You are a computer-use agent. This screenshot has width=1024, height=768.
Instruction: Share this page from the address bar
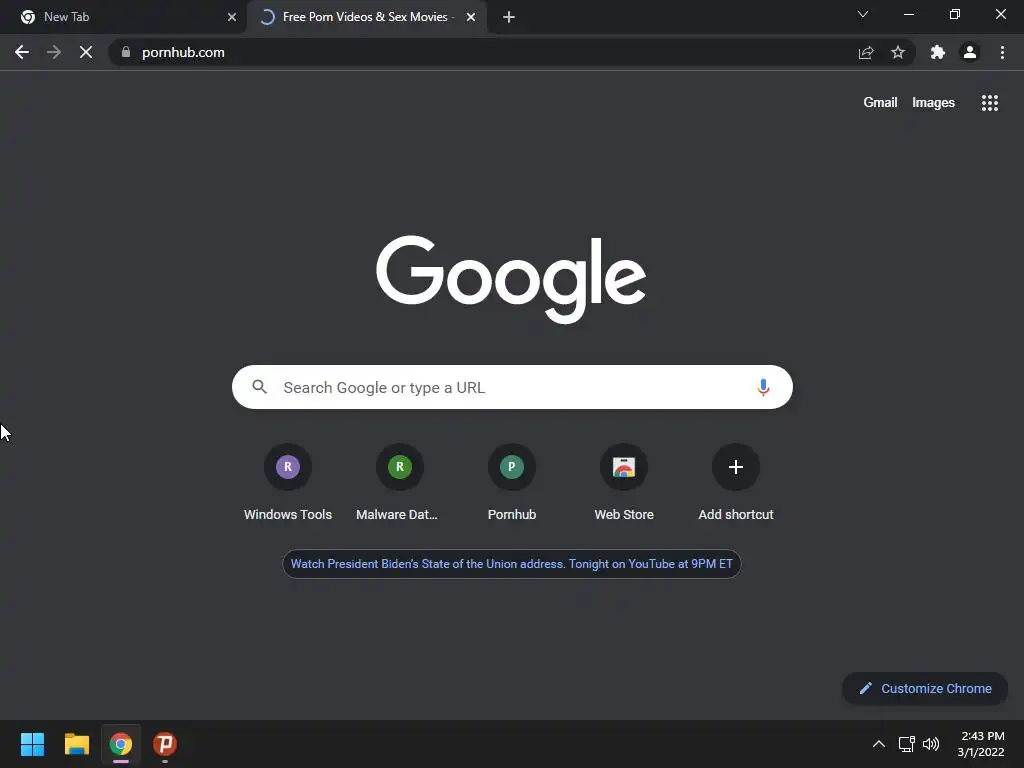[x=866, y=52]
